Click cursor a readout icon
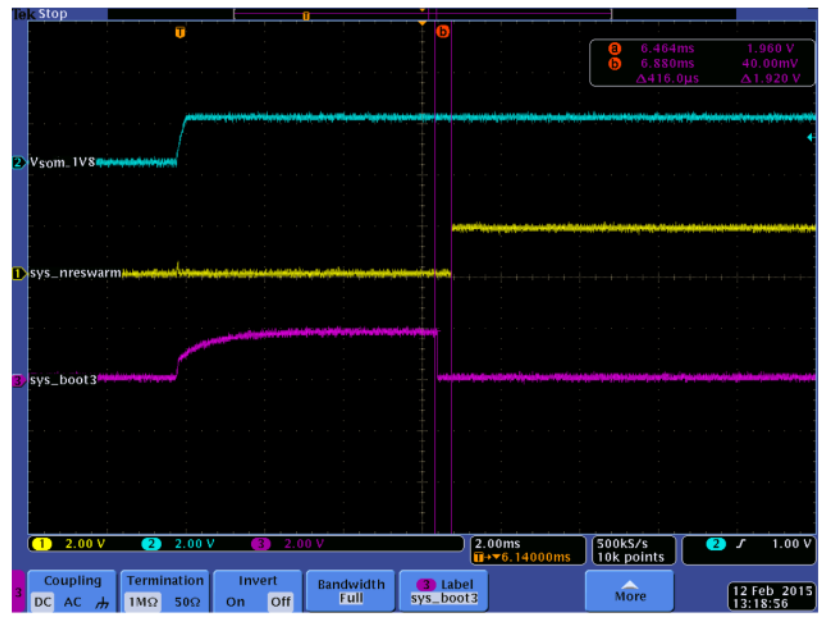The height and width of the screenshot is (619, 825). tap(614, 48)
